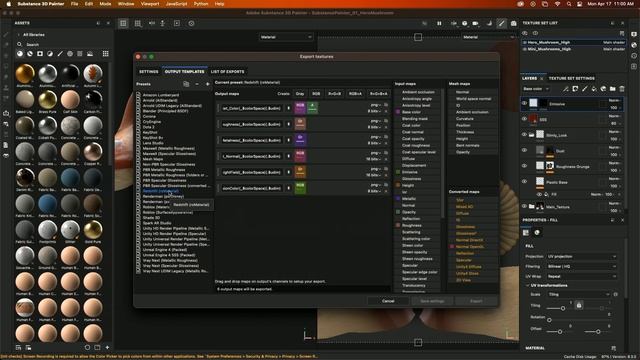Hide the Main_Texture folder layer
Screen dimensions: 640x360
tap(524, 207)
